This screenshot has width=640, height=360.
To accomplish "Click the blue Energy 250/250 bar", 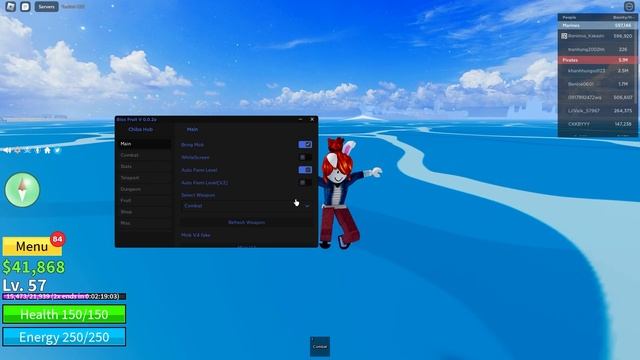I will tap(64, 337).
